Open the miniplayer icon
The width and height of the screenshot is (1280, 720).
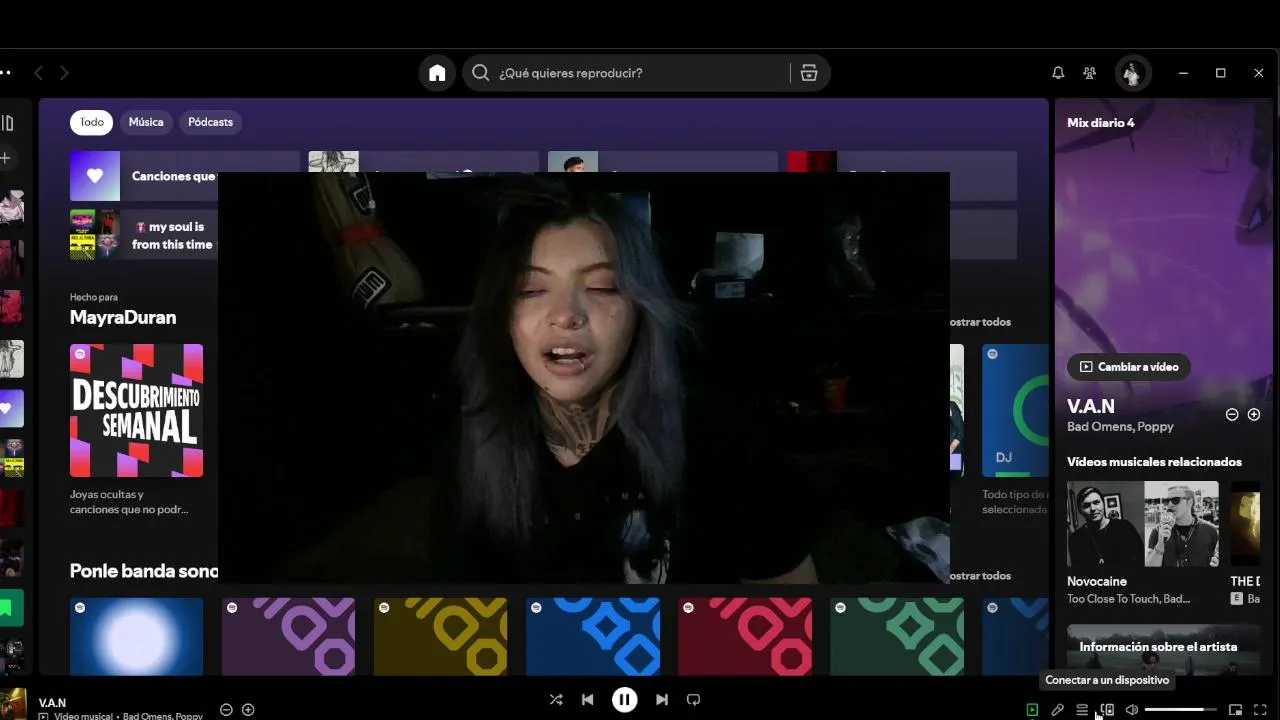coord(1235,710)
